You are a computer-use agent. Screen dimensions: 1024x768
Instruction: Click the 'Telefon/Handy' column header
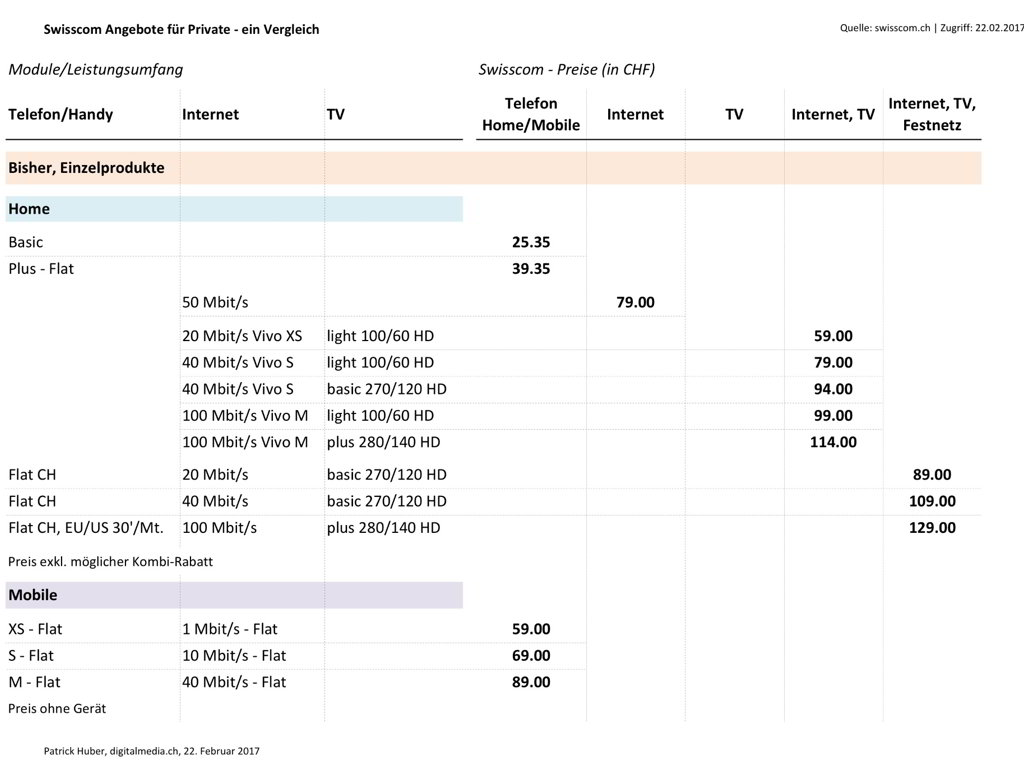(x=61, y=114)
